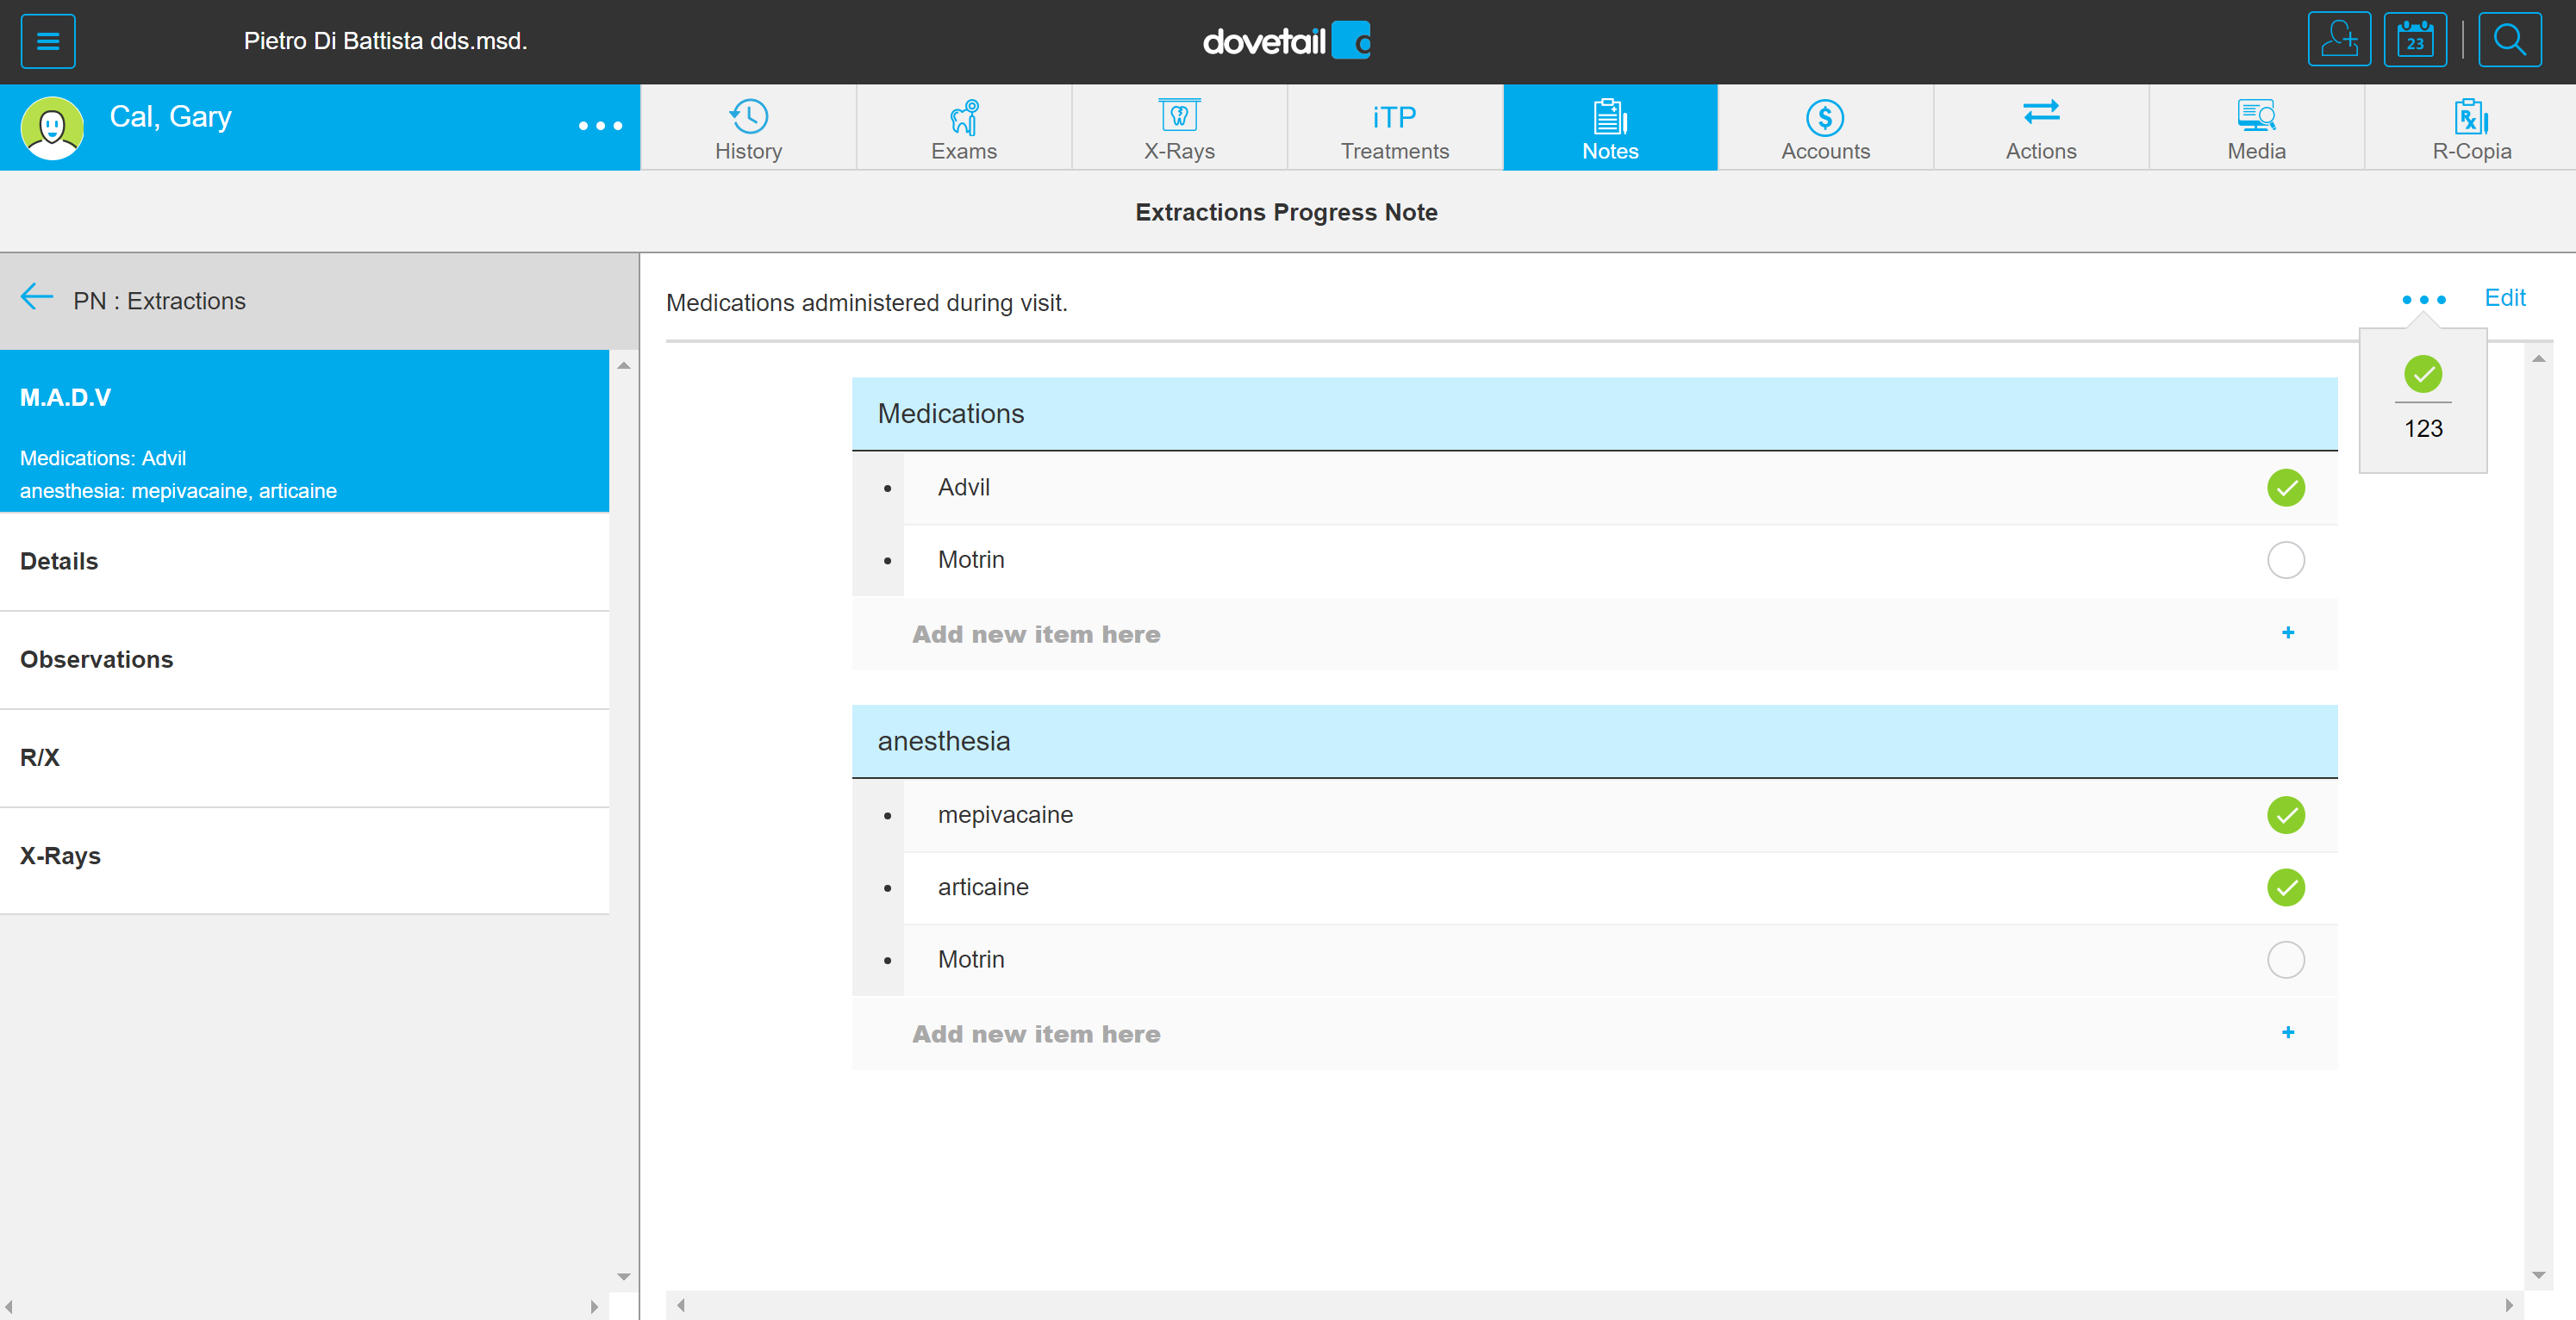2576x1320 pixels.
Task: Open the patient options ellipsis next to Cal, Gary
Action: [600, 126]
